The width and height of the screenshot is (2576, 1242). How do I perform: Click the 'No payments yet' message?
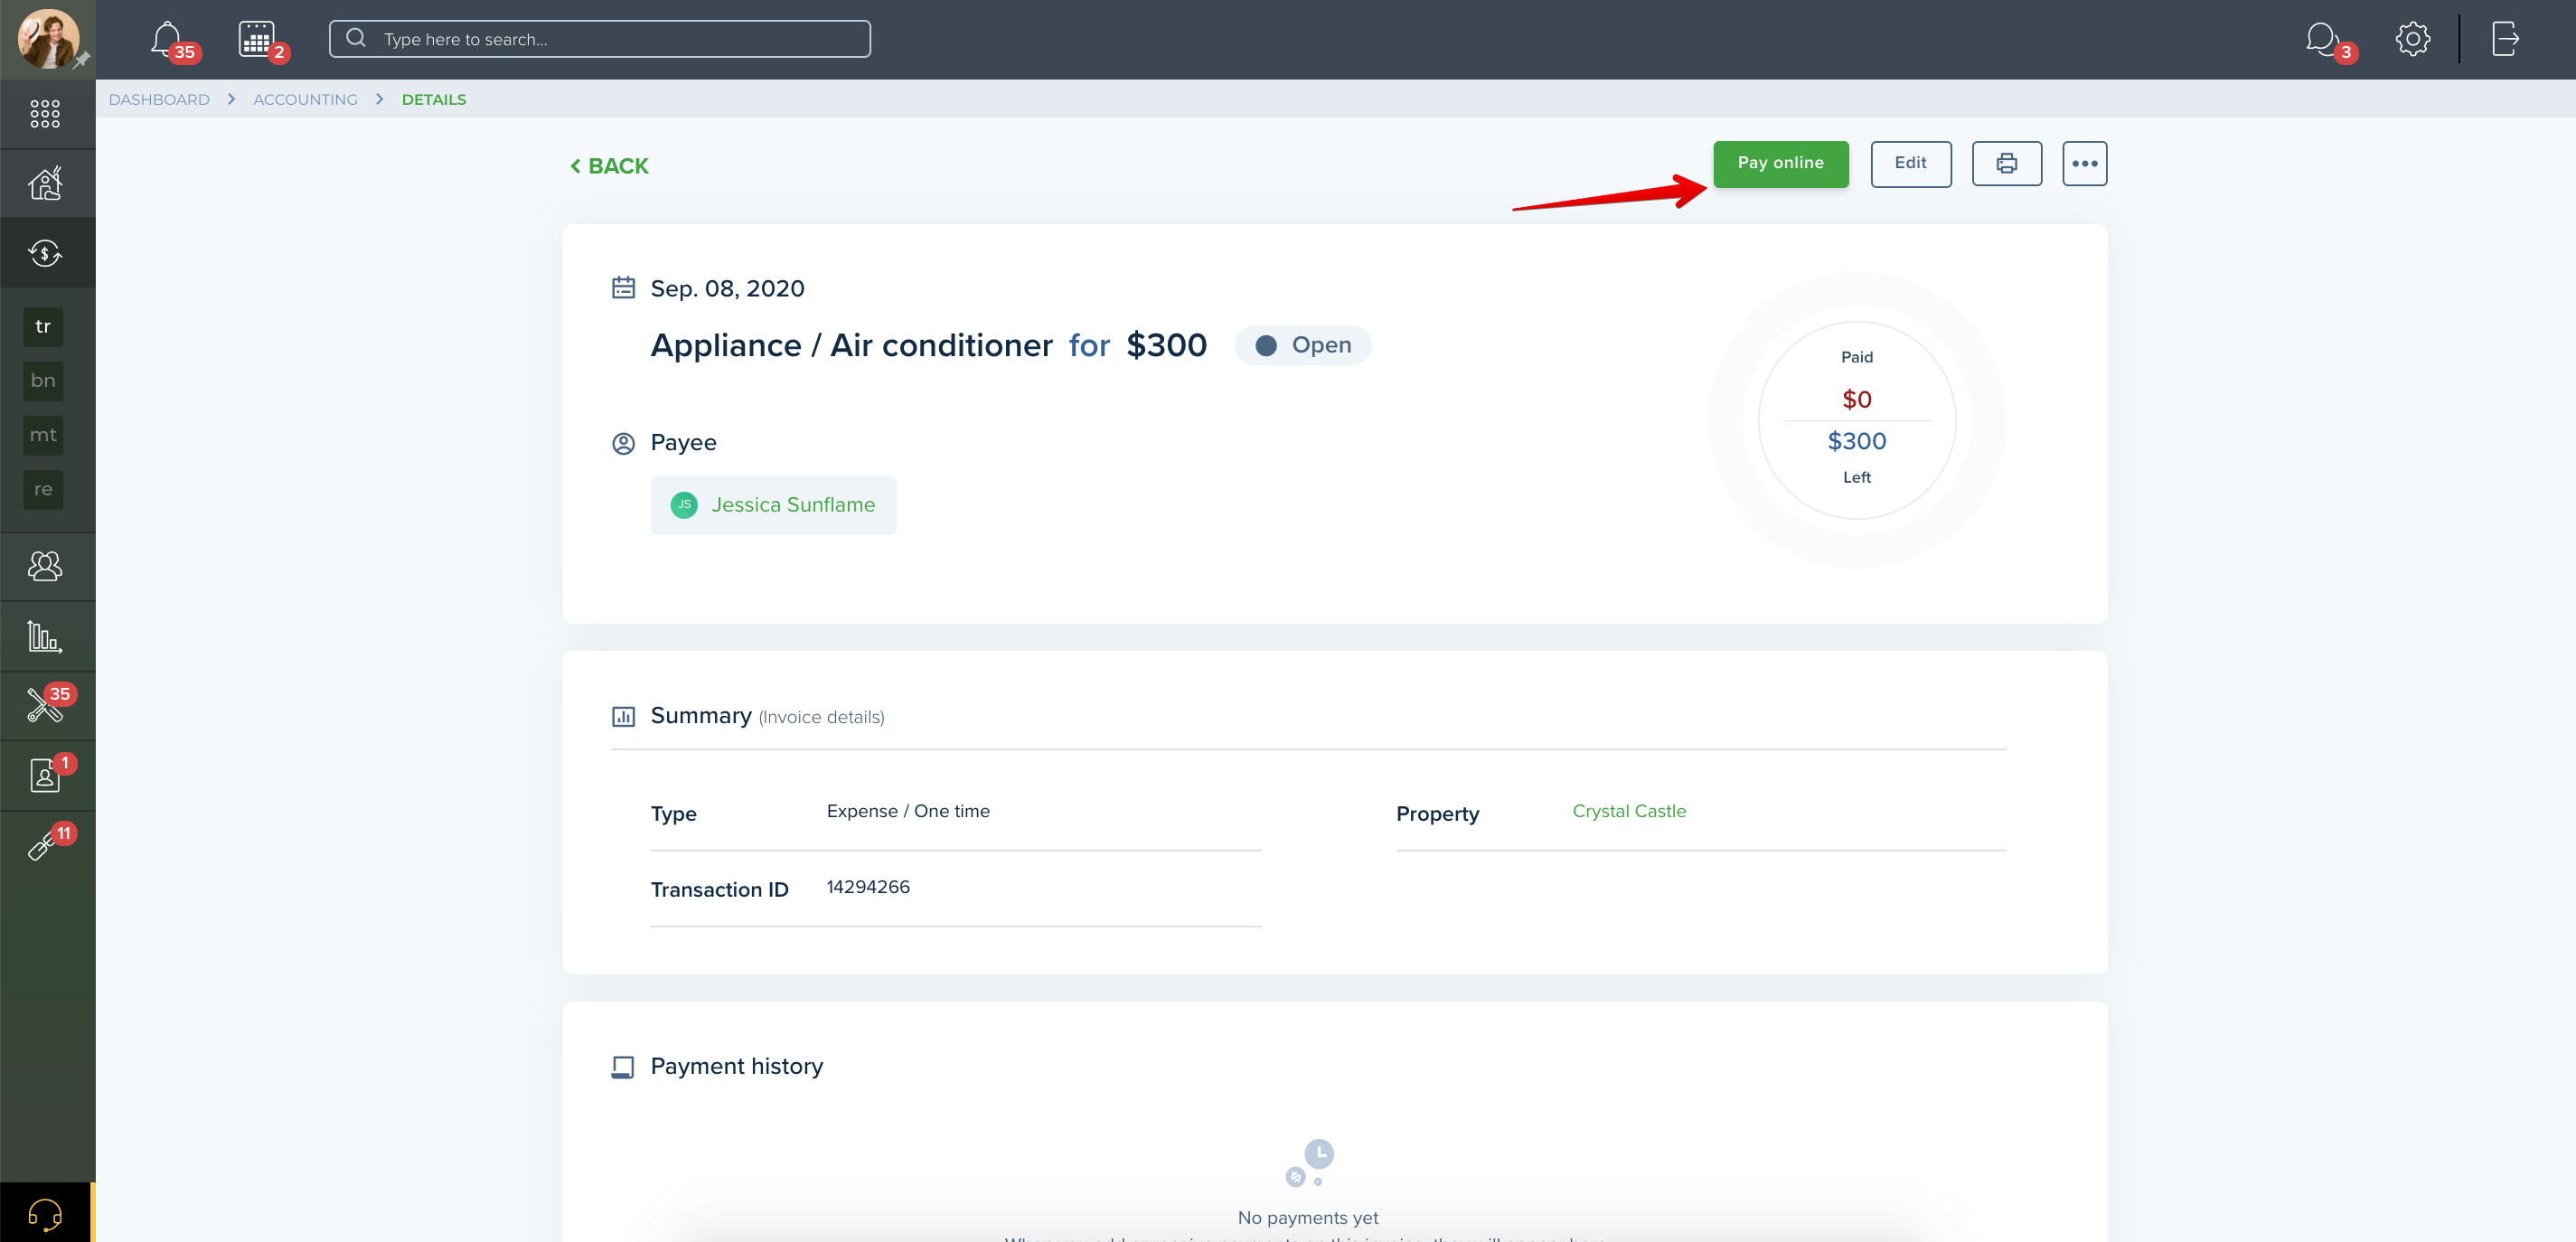tap(1307, 1217)
